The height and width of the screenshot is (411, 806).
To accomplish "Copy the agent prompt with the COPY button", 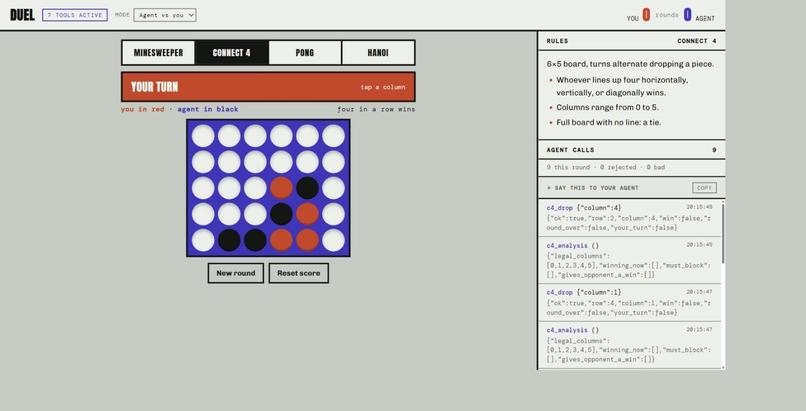I will pos(704,188).
